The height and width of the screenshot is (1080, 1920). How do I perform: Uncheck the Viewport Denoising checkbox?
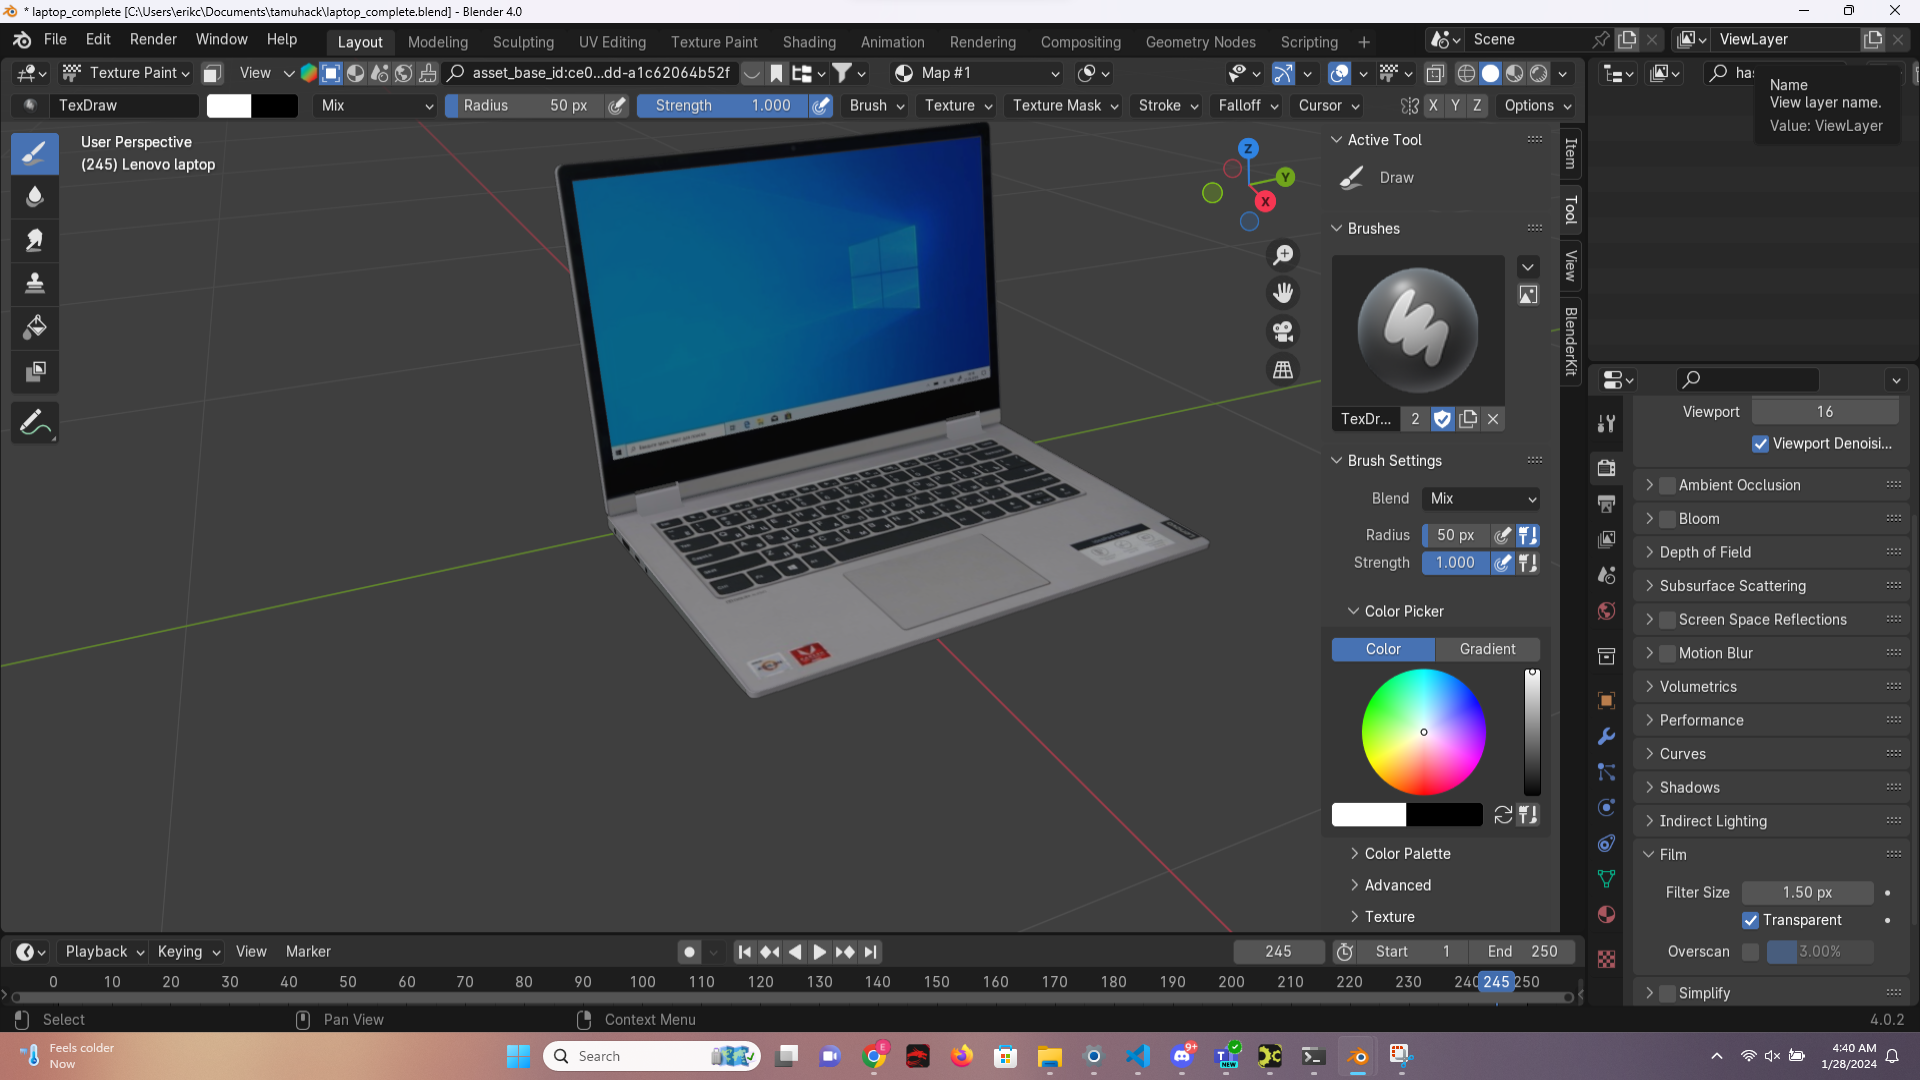tap(1760, 444)
